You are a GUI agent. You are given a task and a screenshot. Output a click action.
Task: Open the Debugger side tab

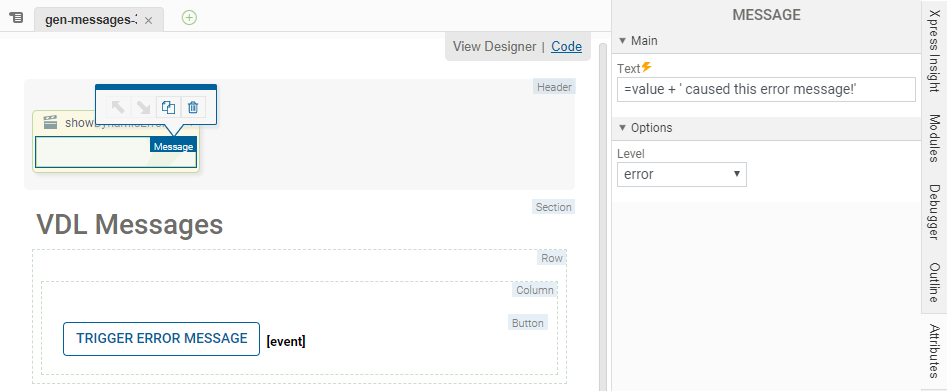point(935,212)
